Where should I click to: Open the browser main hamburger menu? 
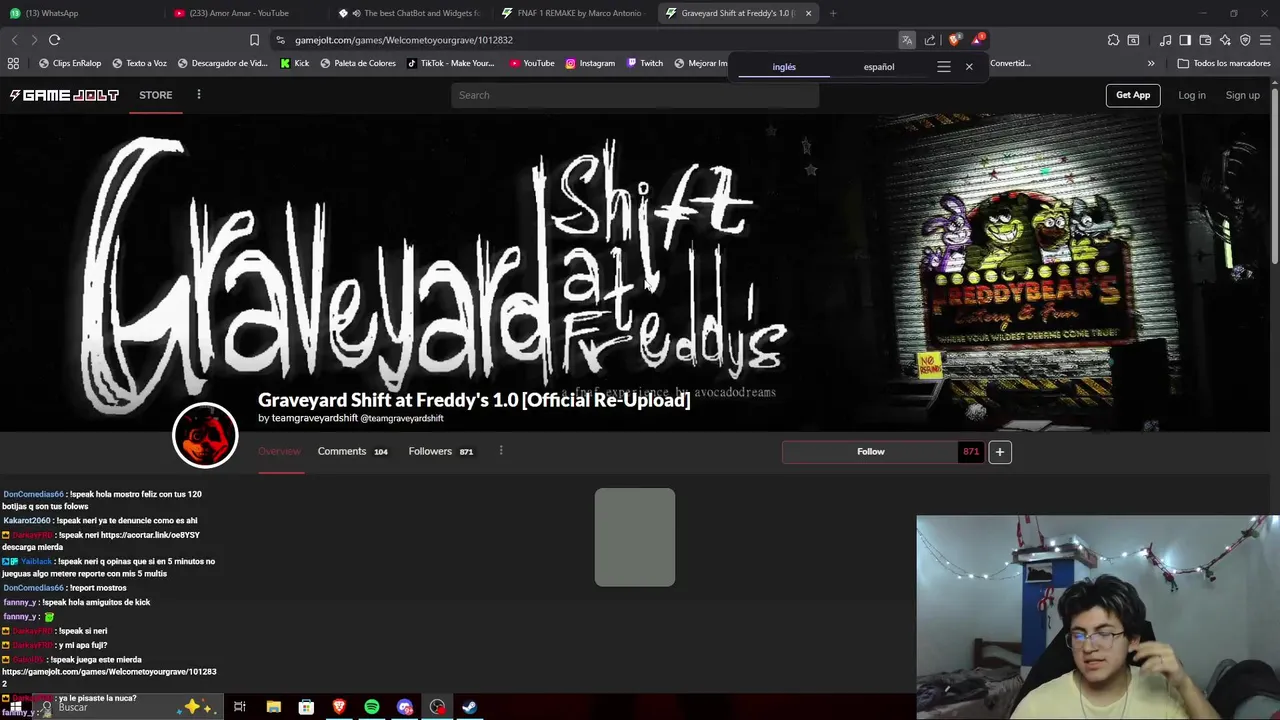[x=1266, y=40]
